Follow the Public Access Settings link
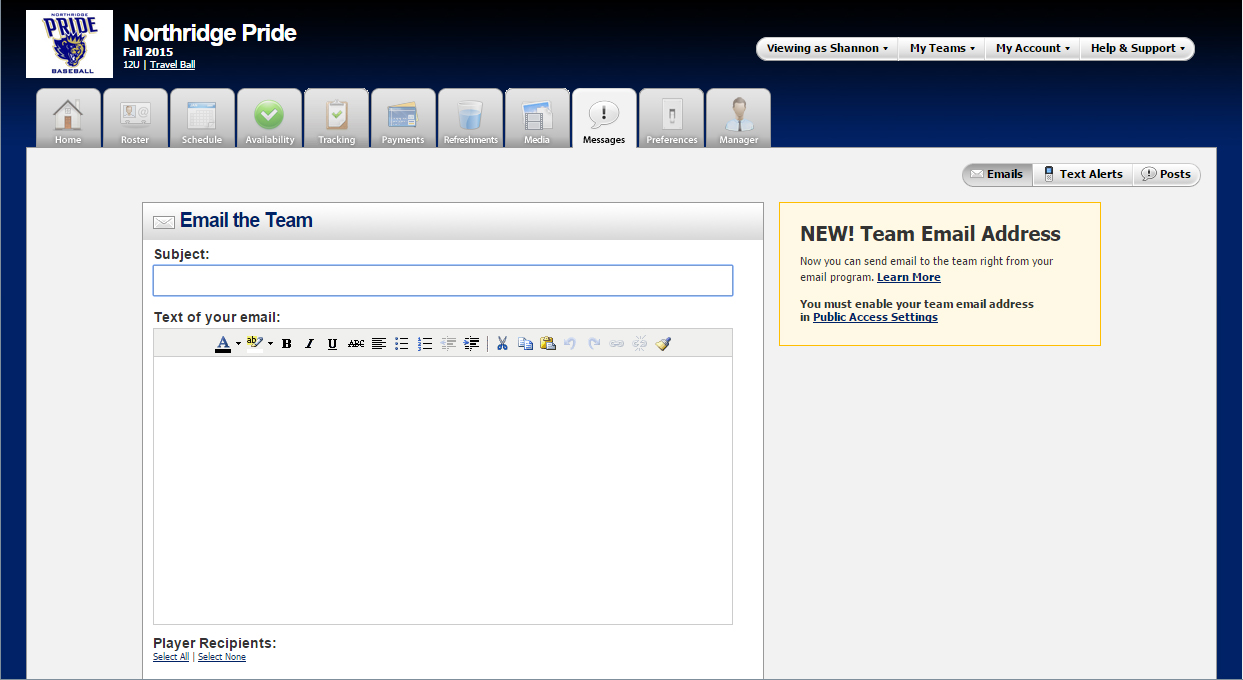The image size is (1243, 680). pyautogui.click(x=875, y=317)
